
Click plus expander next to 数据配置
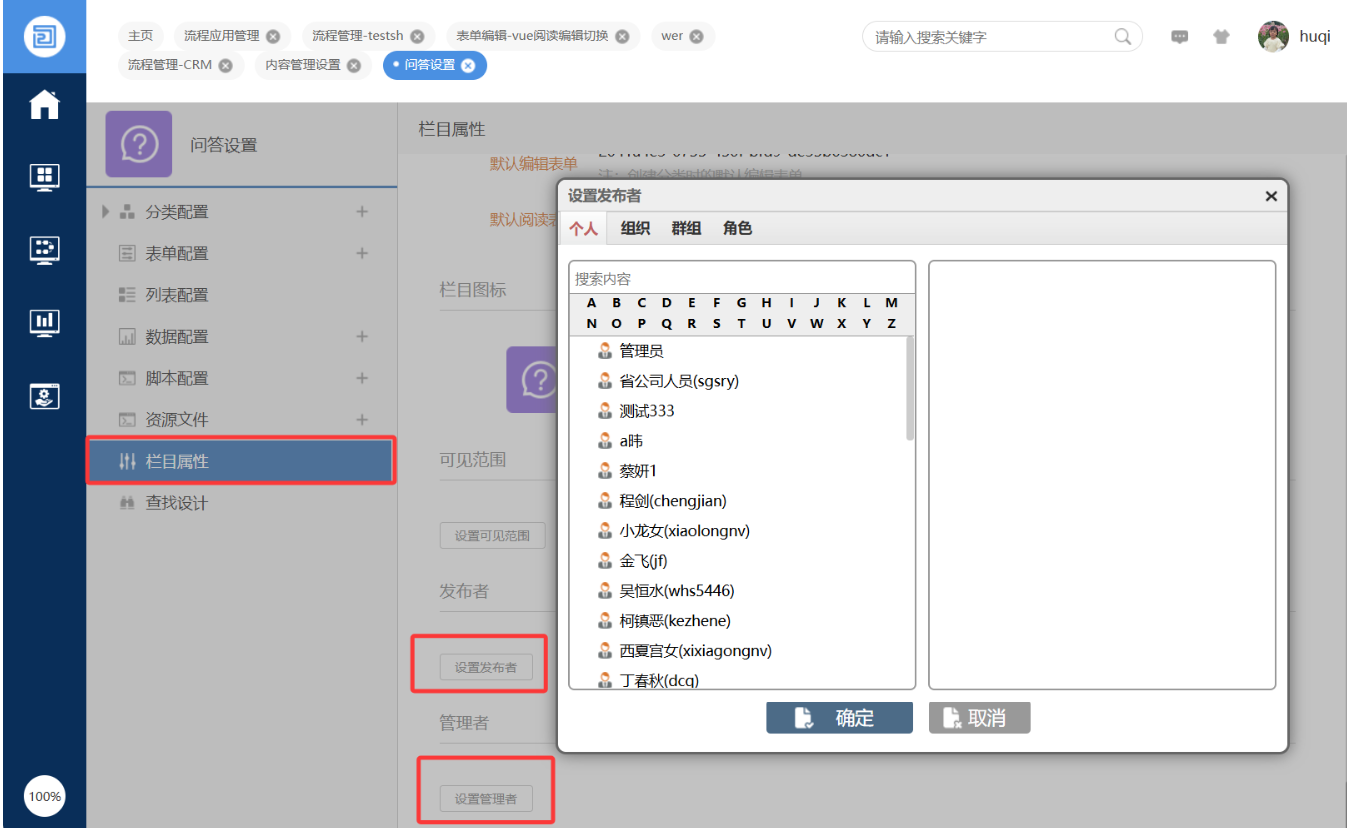click(362, 337)
